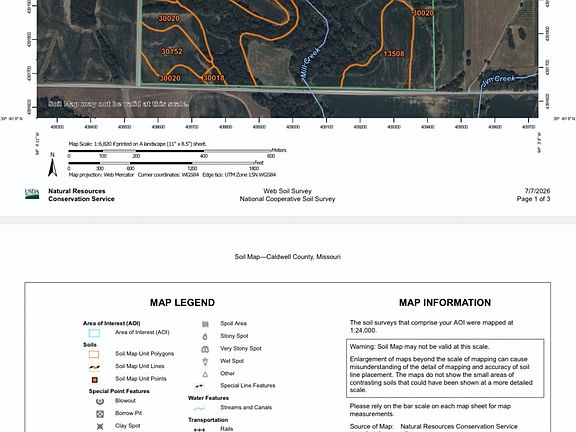The width and height of the screenshot is (576, 432).
Task: Click the Source of Map line
Action: [x=433, y=426]
